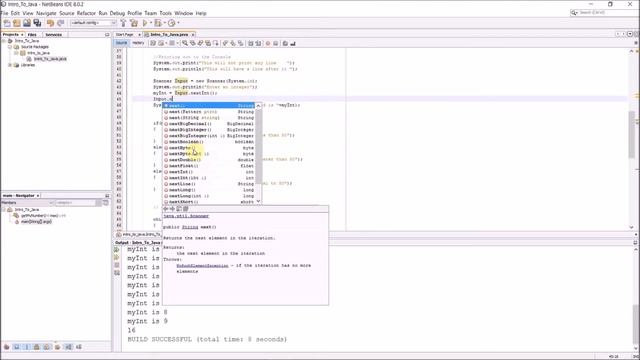
Task: Select nextDouble() in the completion list
Action: pos(209,160)
